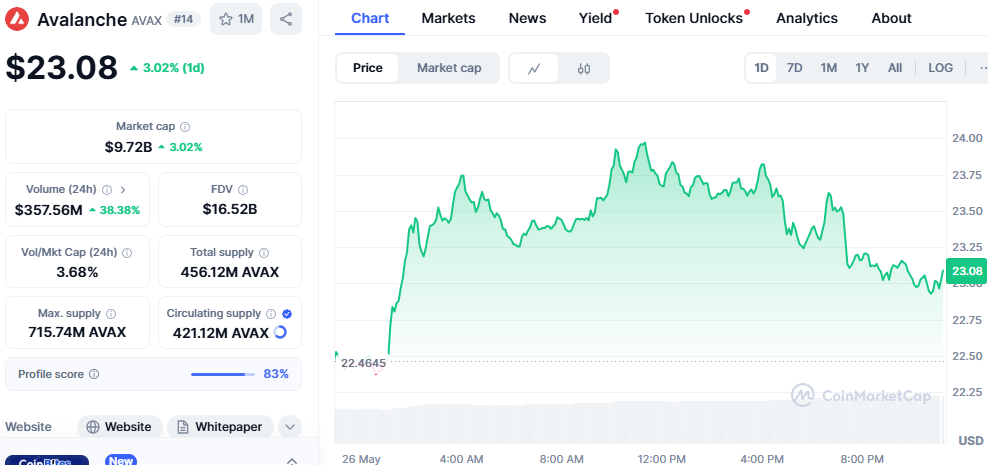This screenshot has width=988, height=465.
Task: Click the verified checkmark badge by Circulating supply
Action: [x=287, y=313]
